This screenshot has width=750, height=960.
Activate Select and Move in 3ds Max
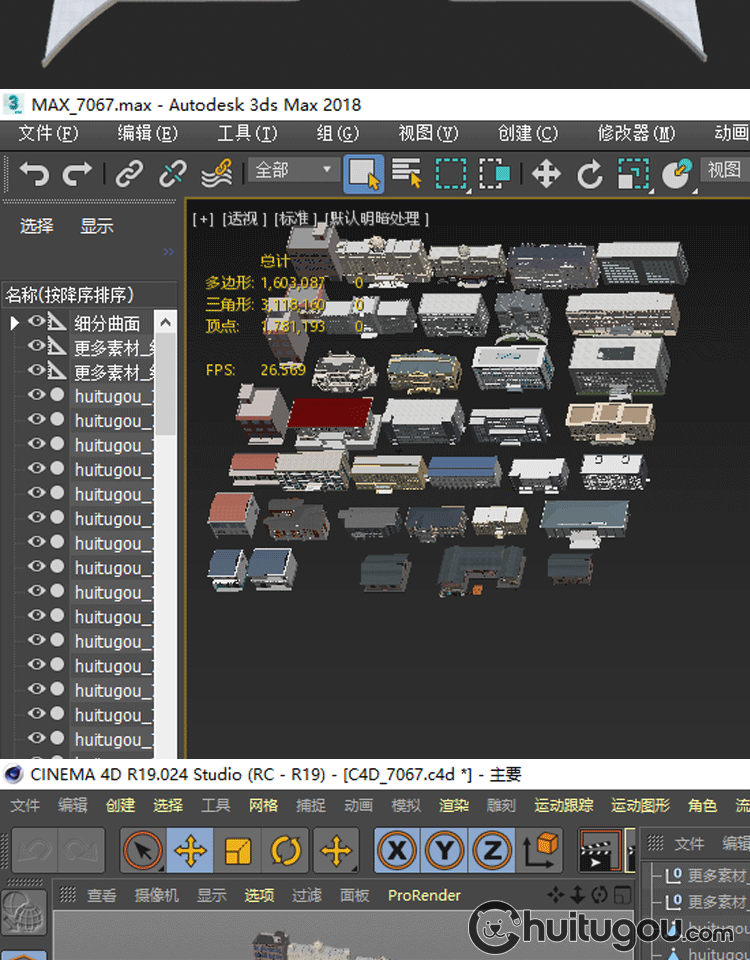point(546,174)
